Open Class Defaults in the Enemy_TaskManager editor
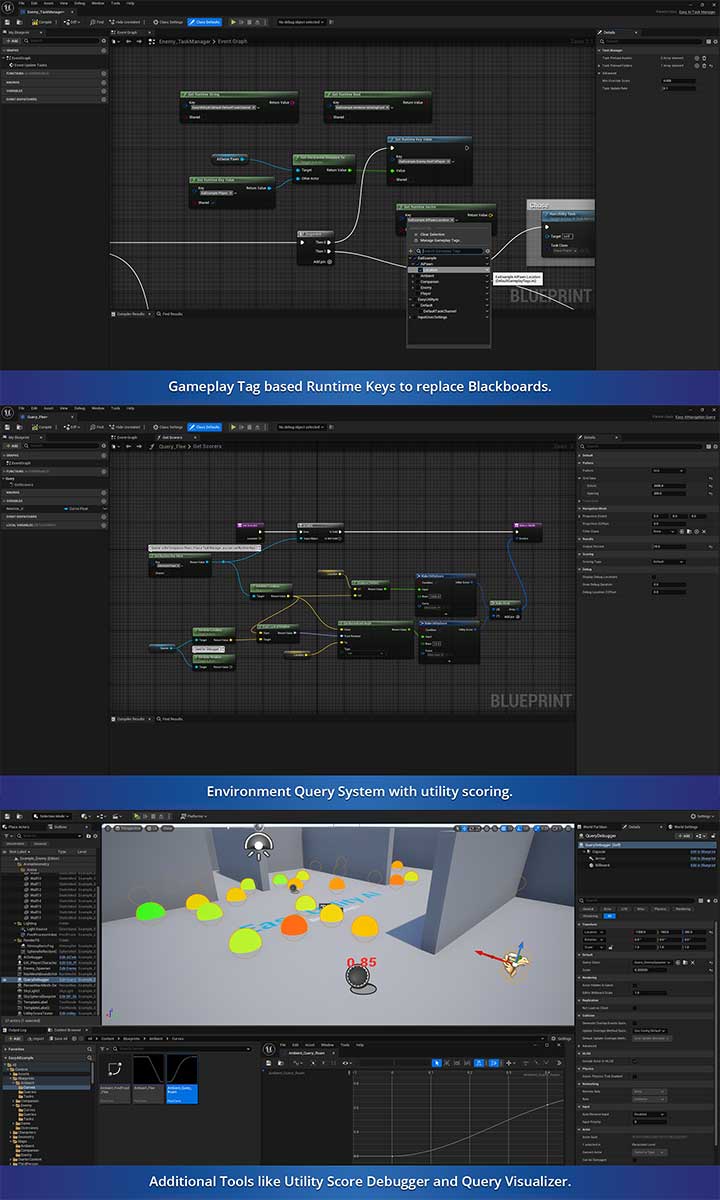 205,21
